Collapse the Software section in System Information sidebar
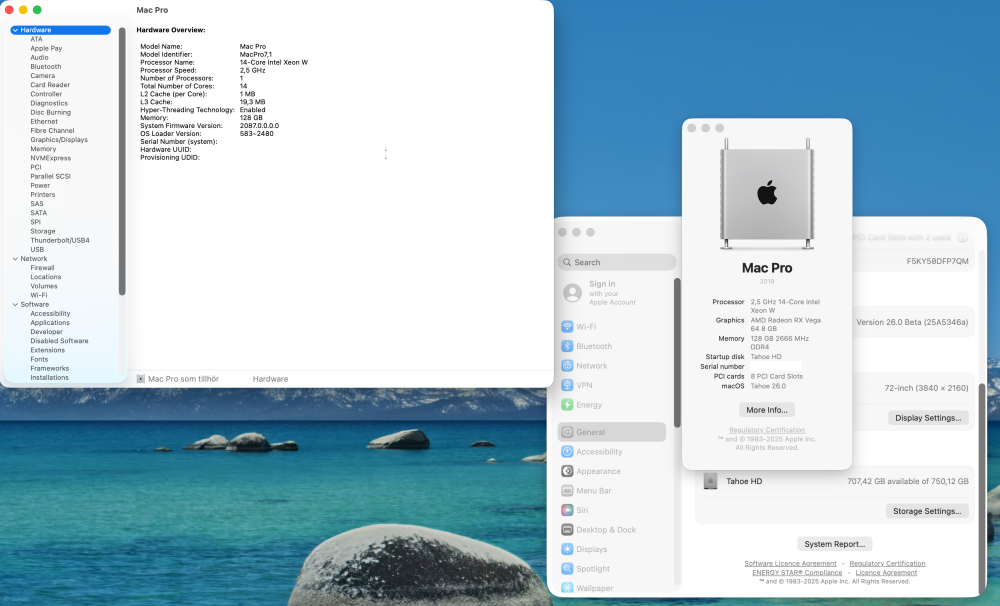 15,305
